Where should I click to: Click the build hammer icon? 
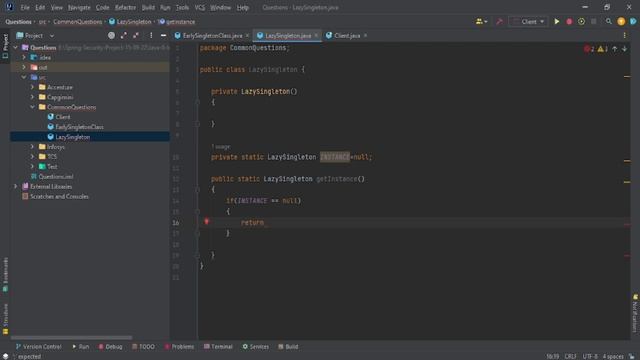coord(499,22)
